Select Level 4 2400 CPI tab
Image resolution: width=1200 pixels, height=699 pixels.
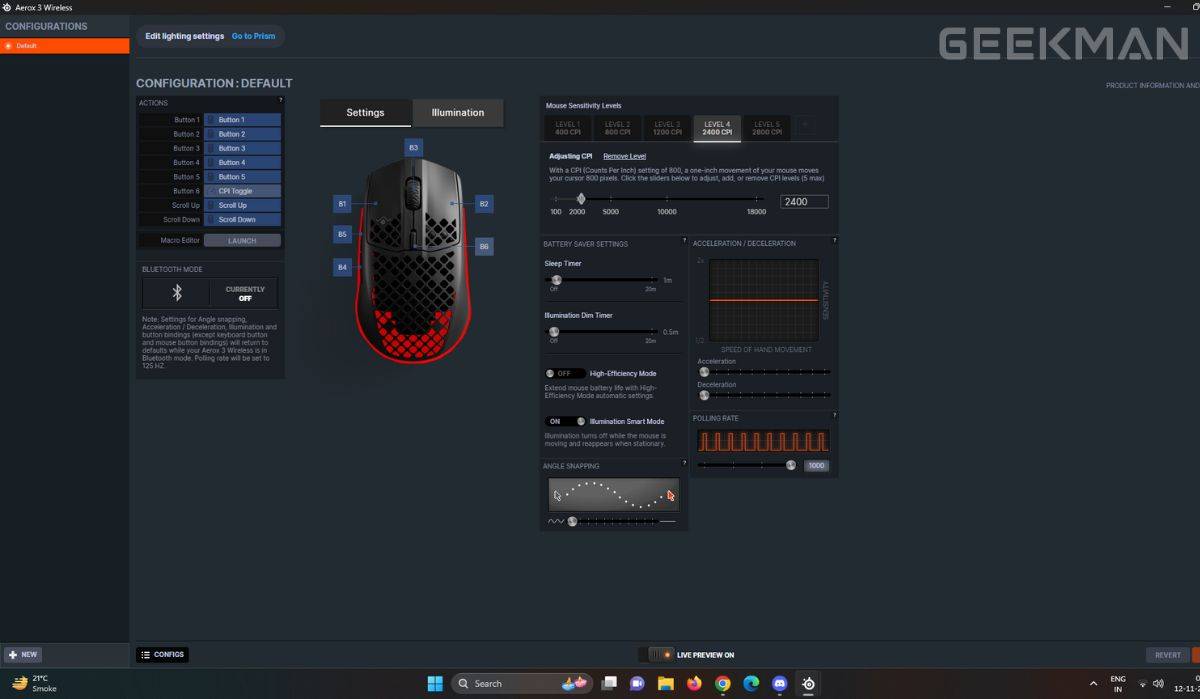[x=717, y=128]
